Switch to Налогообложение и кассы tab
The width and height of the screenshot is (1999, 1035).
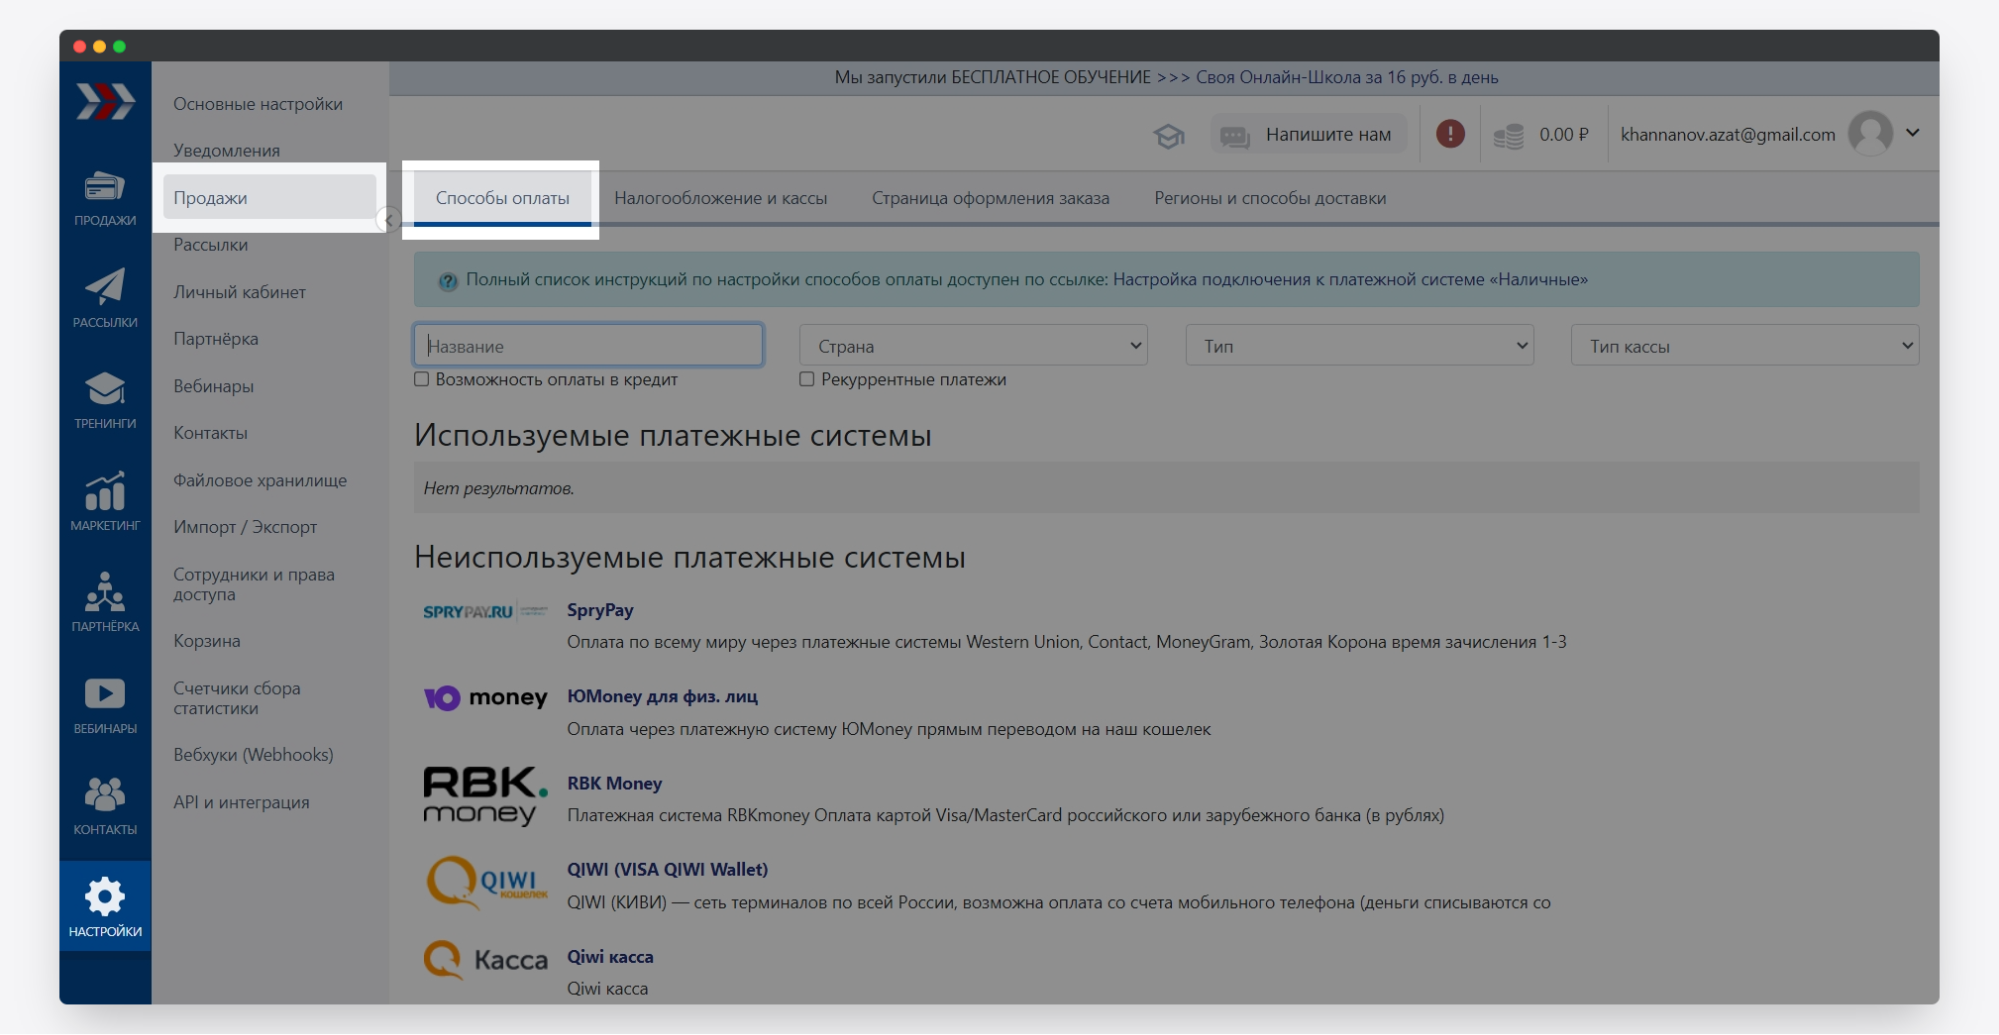click(720, 198)
